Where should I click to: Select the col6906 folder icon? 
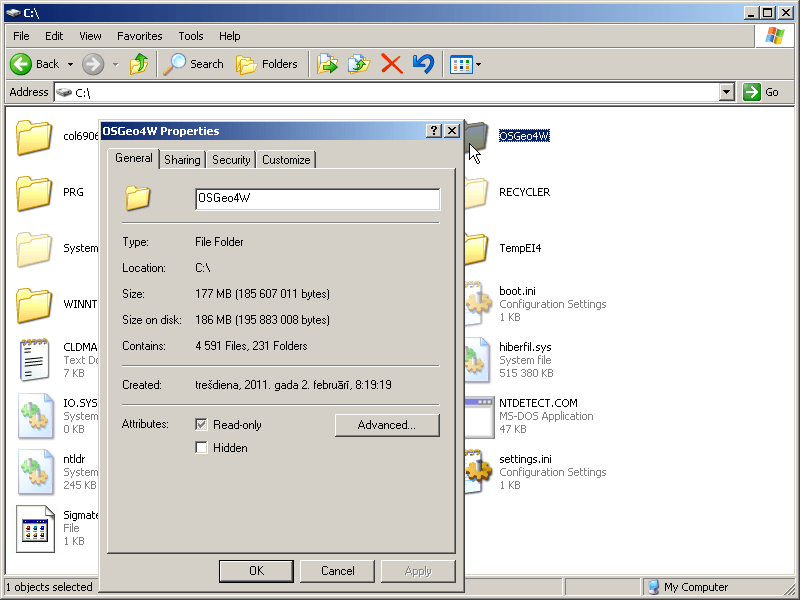pyautogui.click(x=34, y=137)
